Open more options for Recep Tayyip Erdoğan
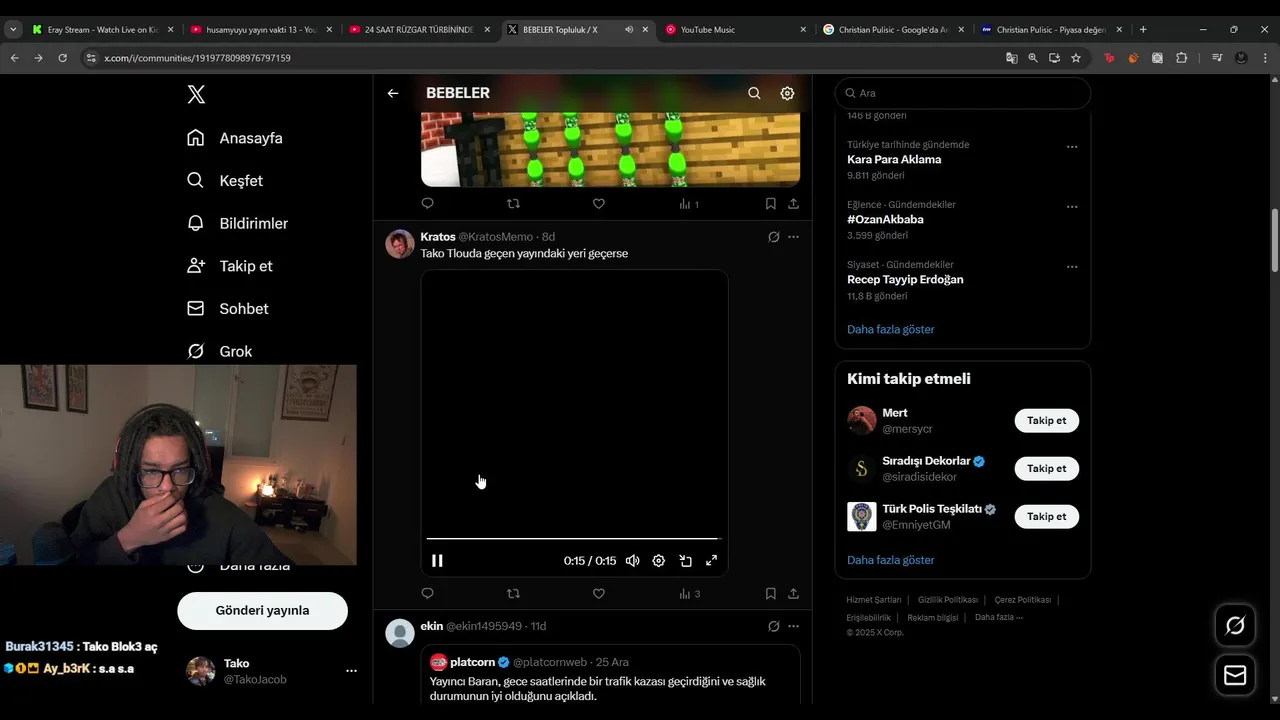1280x720 pixels. point(1072,267)
